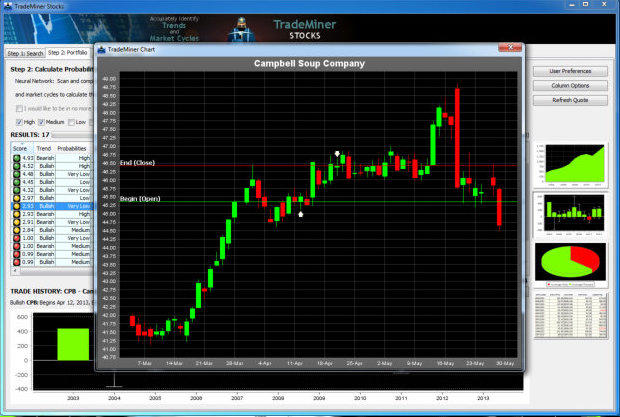Click the green status light beside score 4.48
Image resolution: width=620 pixels, height=417 pixels.
coord(17,174)
